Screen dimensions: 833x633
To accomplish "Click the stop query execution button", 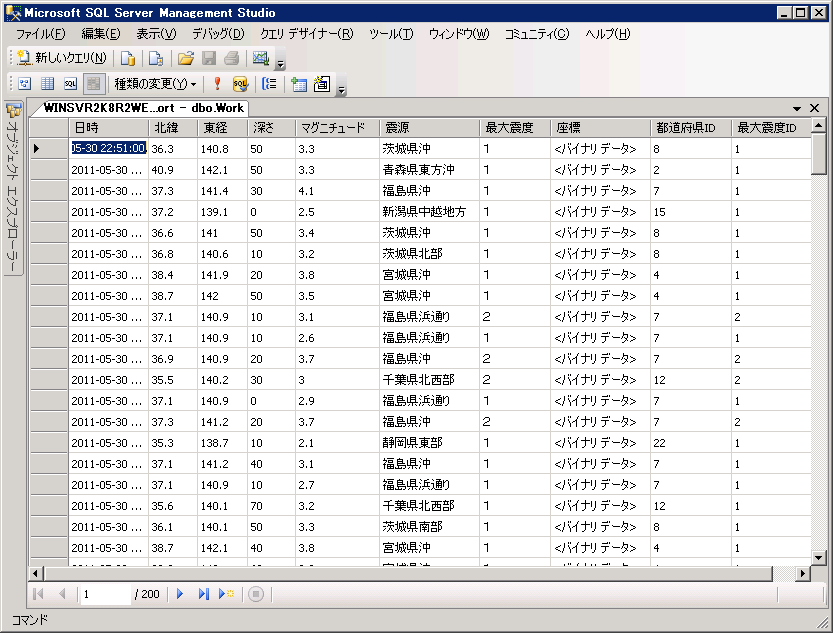I will point(256,594).
